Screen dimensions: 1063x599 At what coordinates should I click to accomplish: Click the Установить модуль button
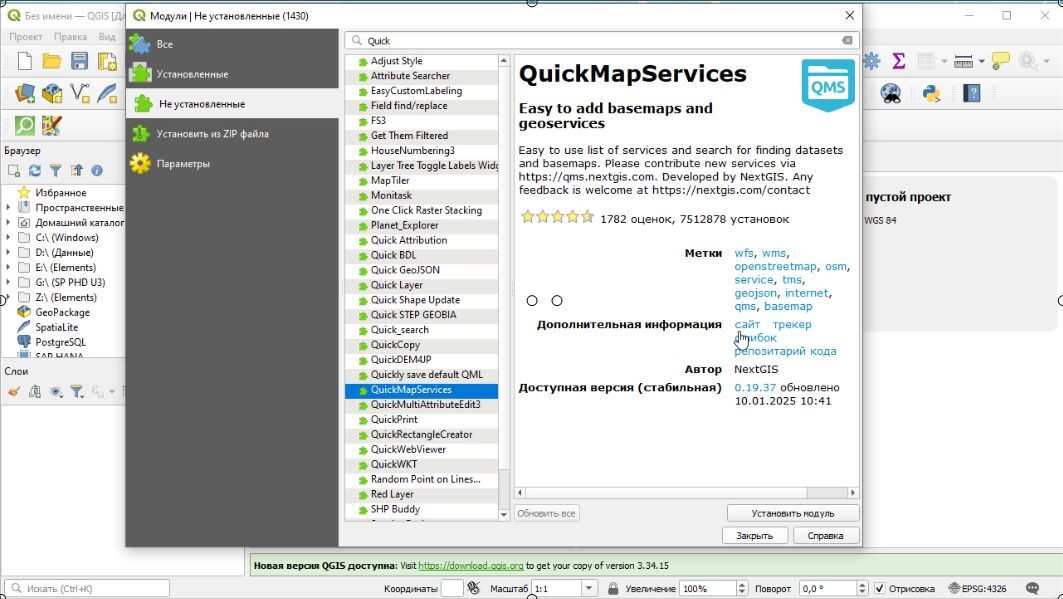(x=793, y=514)
